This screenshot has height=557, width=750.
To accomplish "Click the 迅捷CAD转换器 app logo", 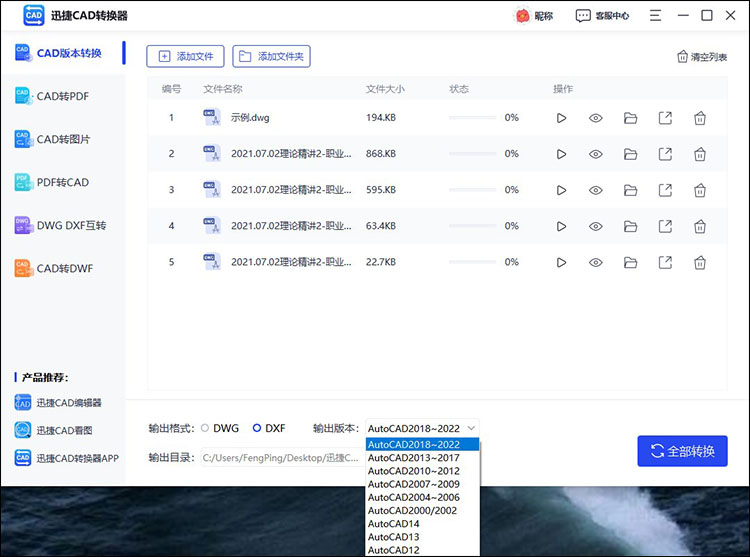I will tap(33, 15).
